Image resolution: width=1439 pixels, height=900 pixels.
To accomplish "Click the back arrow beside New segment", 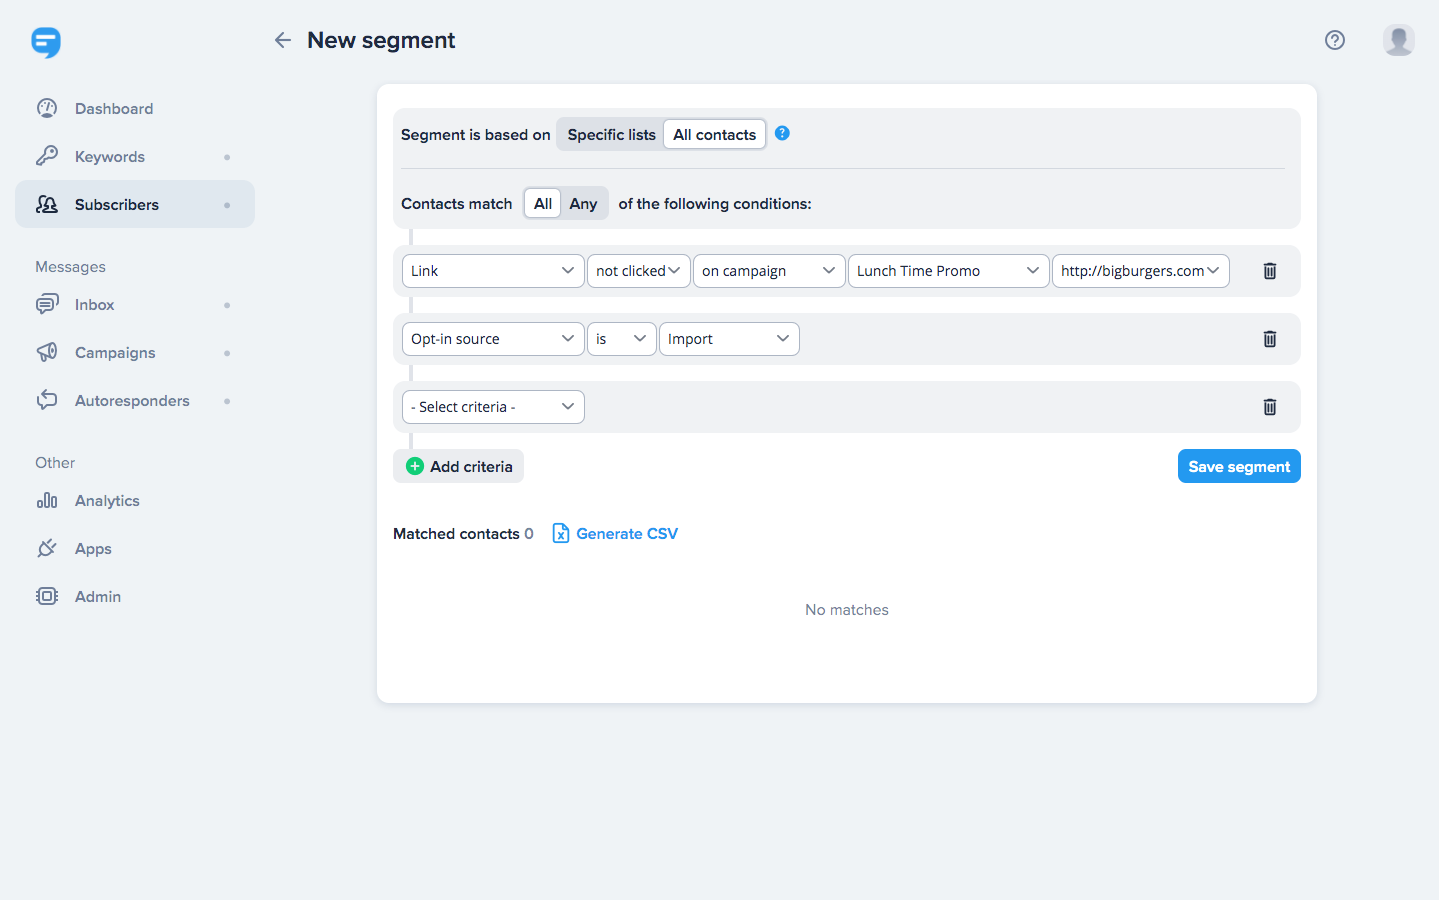I will tap(283, 40).
